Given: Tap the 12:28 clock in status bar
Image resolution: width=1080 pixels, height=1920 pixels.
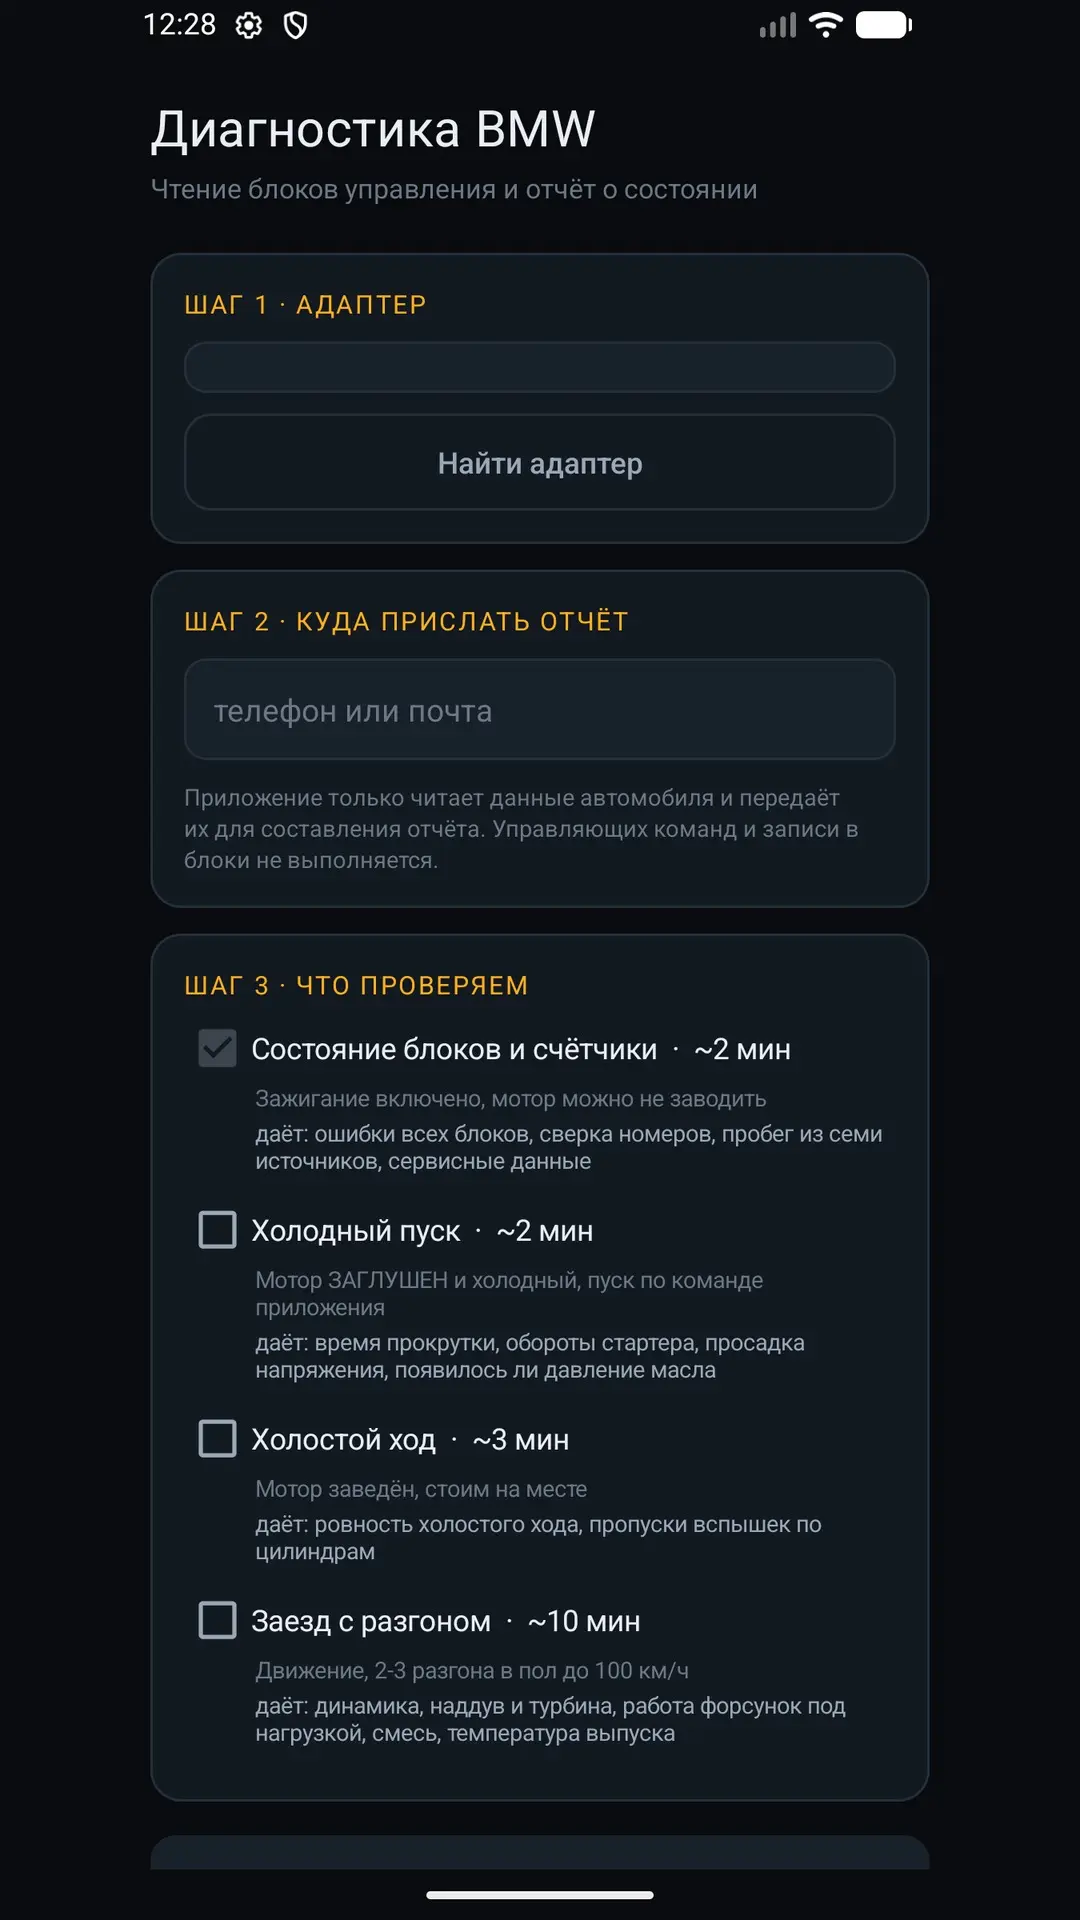Looking at the screenshot, I should (180, 24).
